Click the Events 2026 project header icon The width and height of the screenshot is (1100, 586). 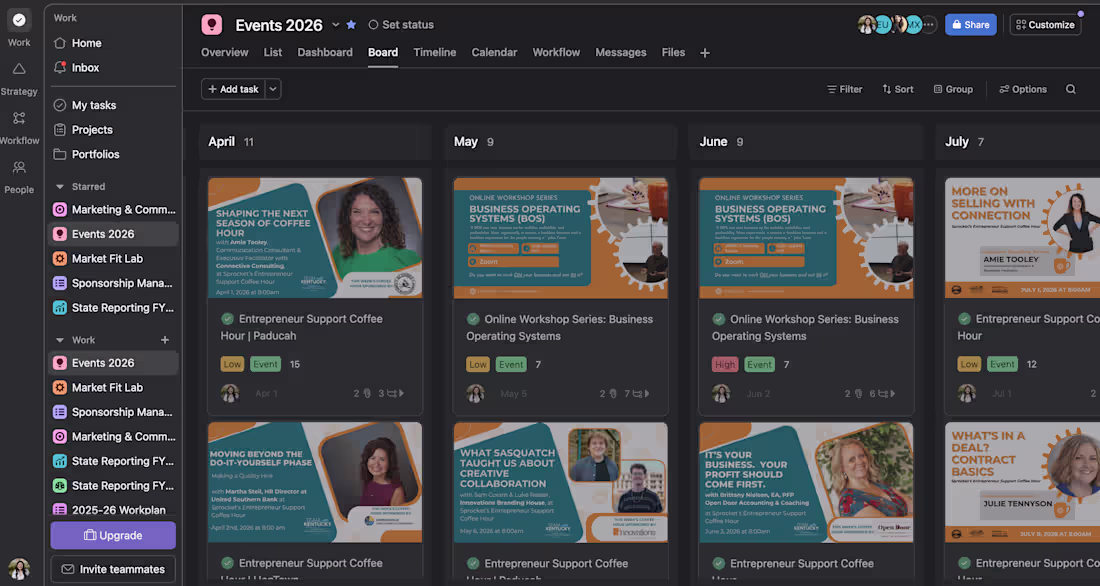(x=211, y=25)
